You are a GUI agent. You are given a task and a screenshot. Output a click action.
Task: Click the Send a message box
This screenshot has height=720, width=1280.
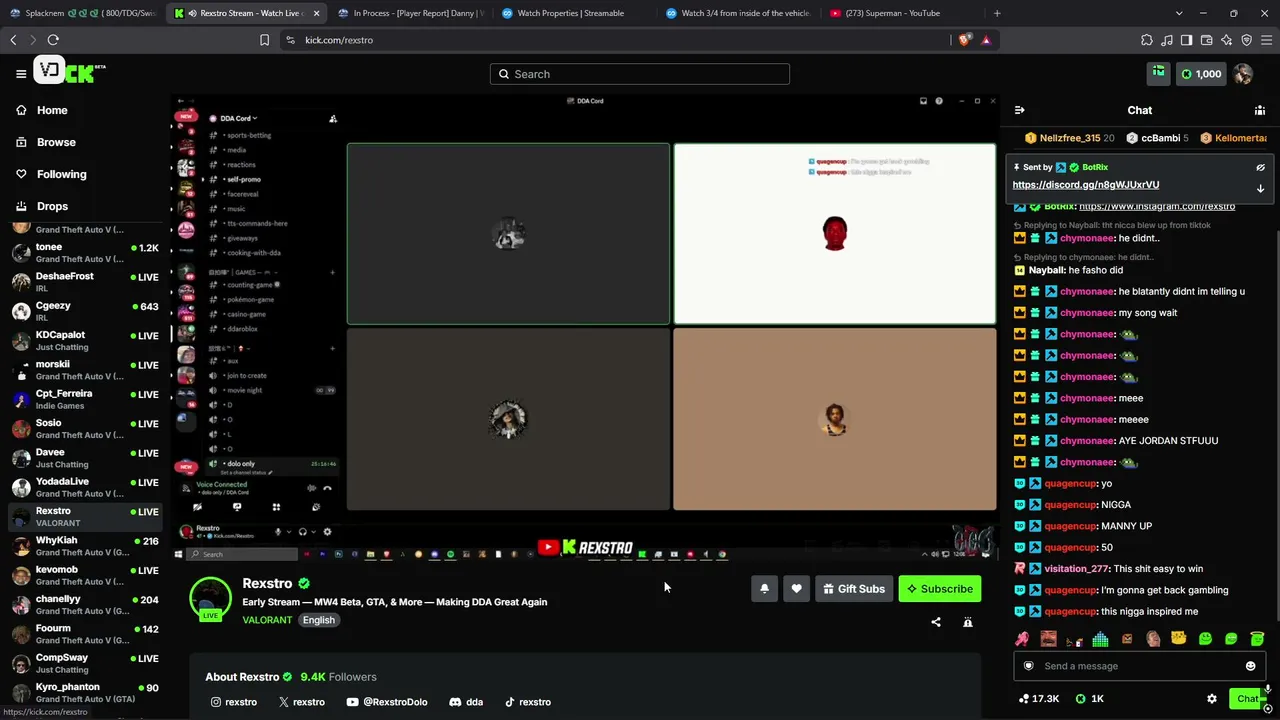[1139, 666]
